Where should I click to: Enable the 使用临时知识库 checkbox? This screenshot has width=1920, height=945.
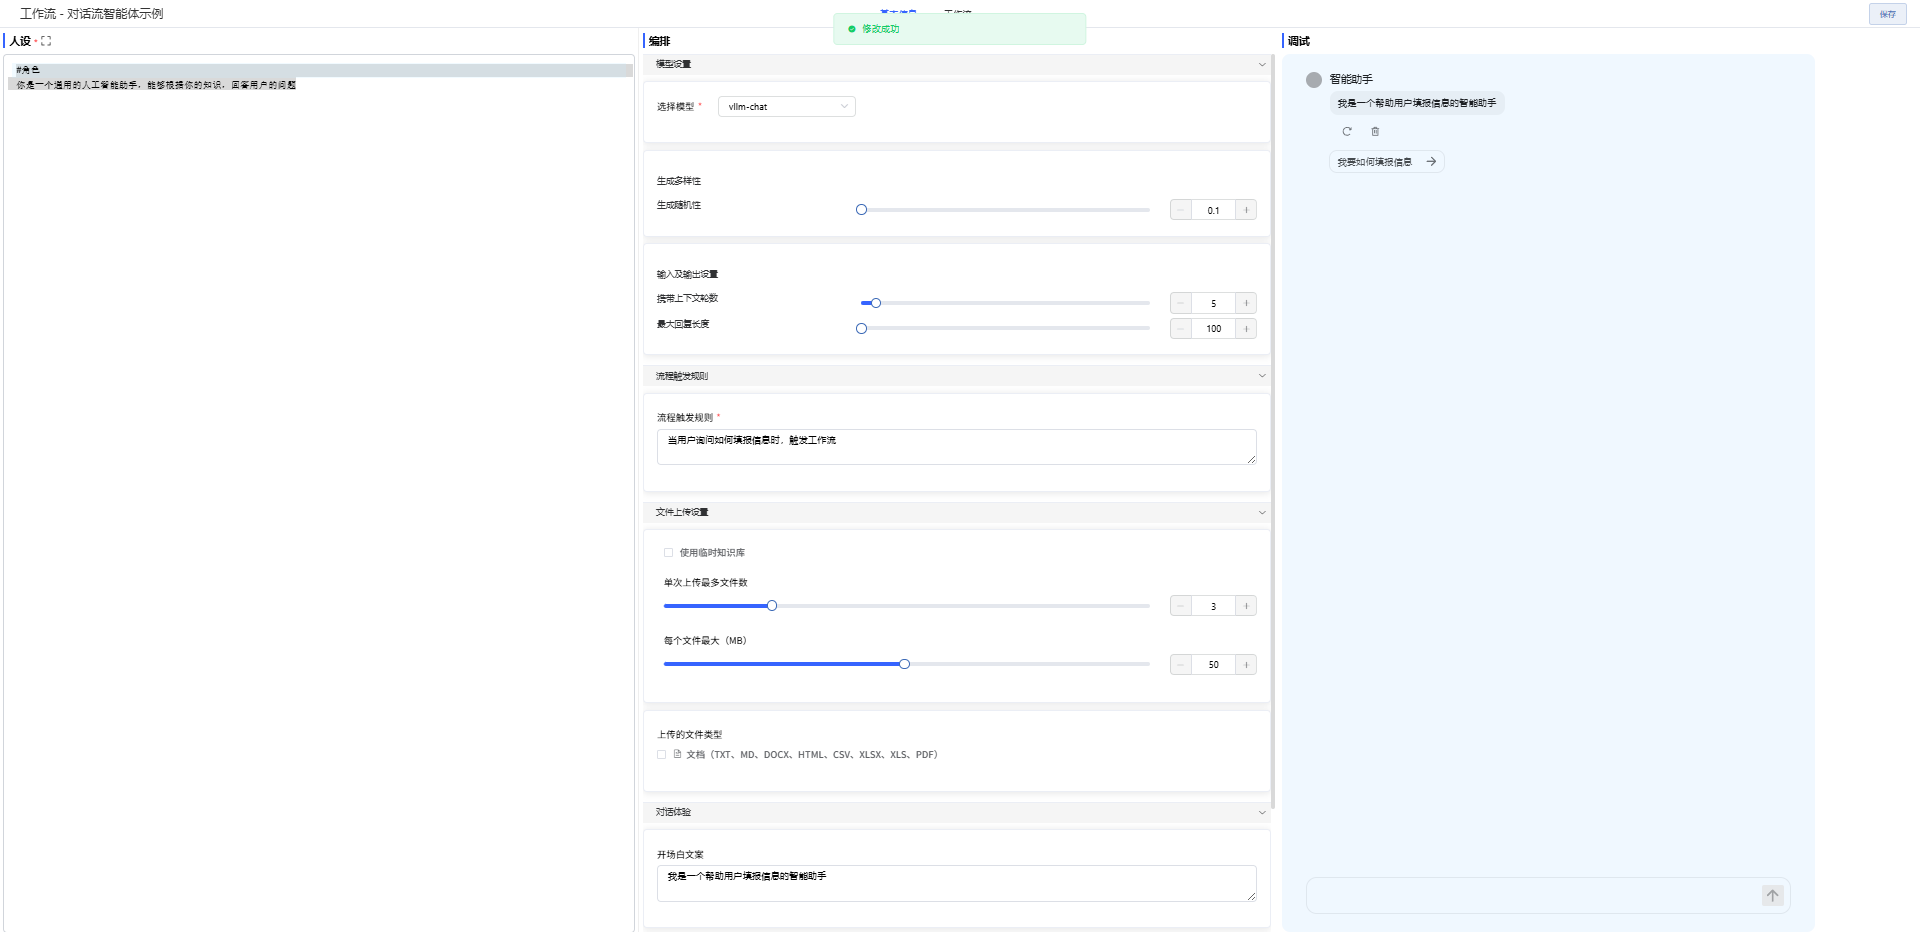coord(669,553)
